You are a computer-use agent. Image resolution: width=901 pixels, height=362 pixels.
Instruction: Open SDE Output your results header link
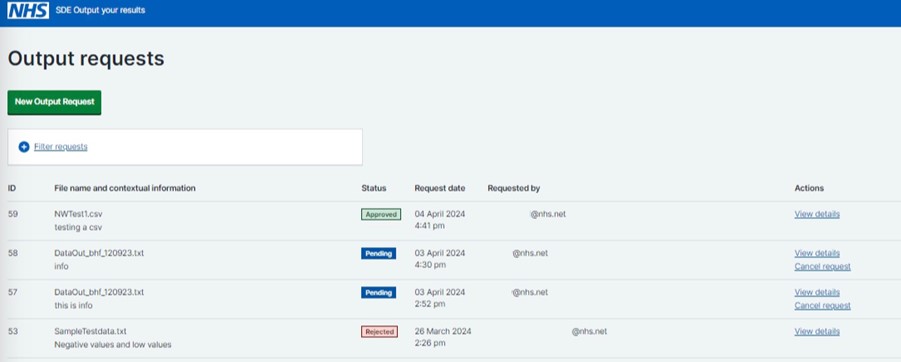click(x=101, y=10)
